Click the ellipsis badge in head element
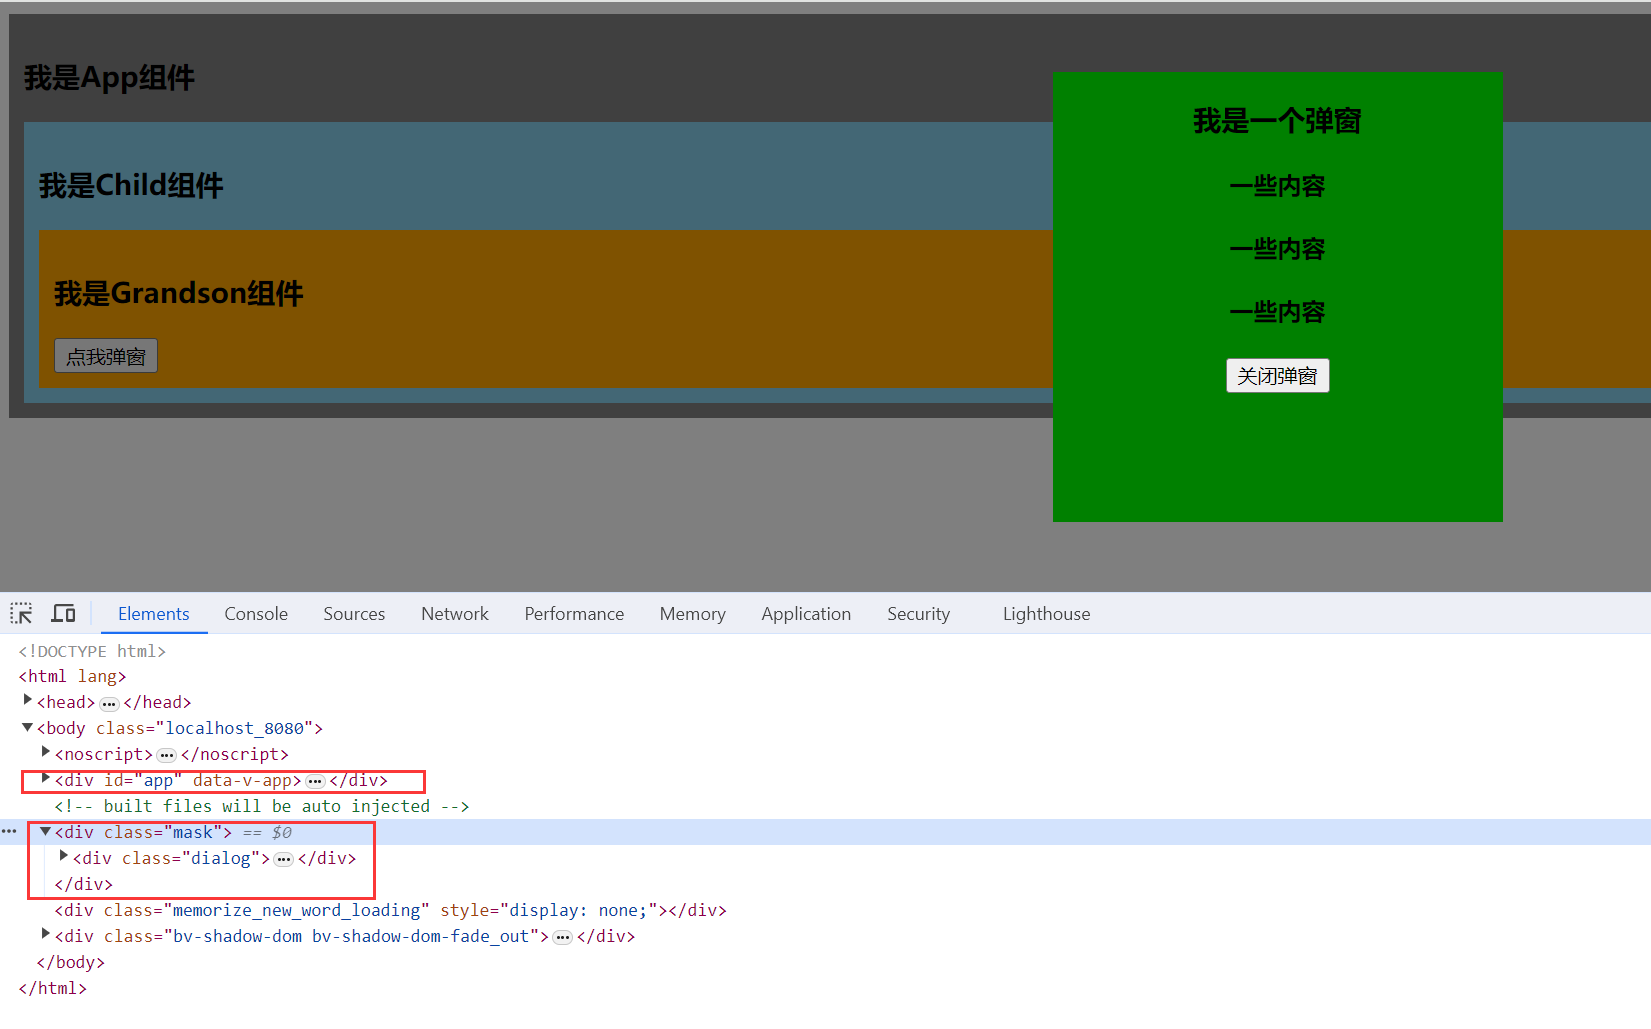This screenshot has width=1651, height=1029. pyautogui.click(x=109, y=704)
